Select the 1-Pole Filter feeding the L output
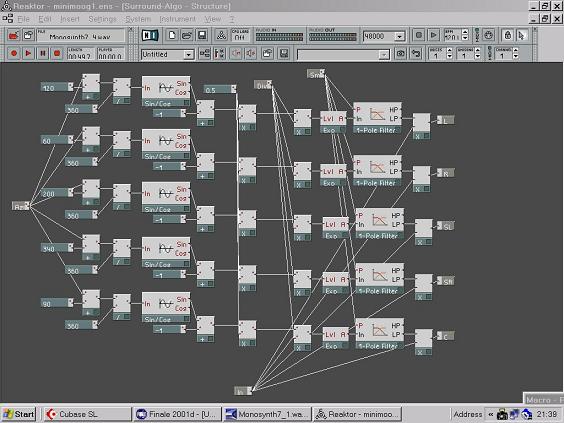 coord(377,119)
